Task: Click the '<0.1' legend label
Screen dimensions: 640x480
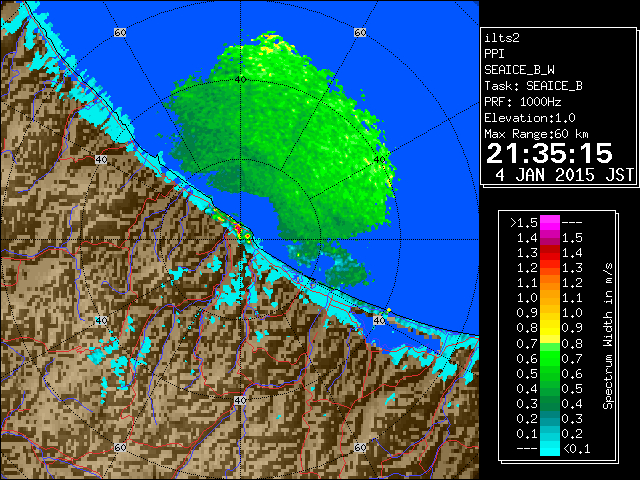Action: (576, 449)
